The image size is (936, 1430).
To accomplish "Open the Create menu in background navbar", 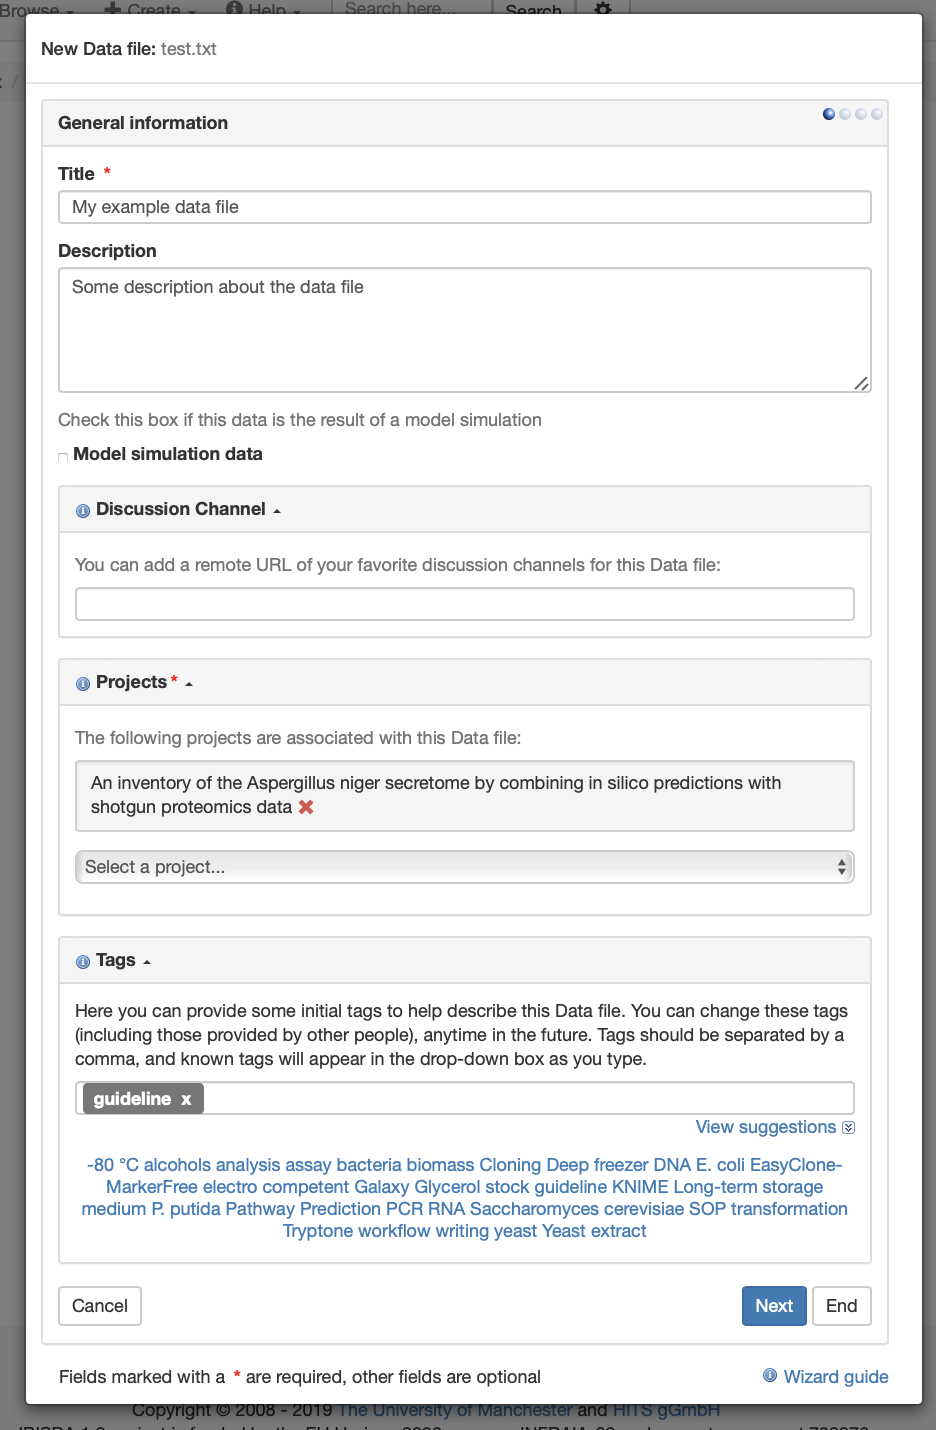I will (150, 8).
